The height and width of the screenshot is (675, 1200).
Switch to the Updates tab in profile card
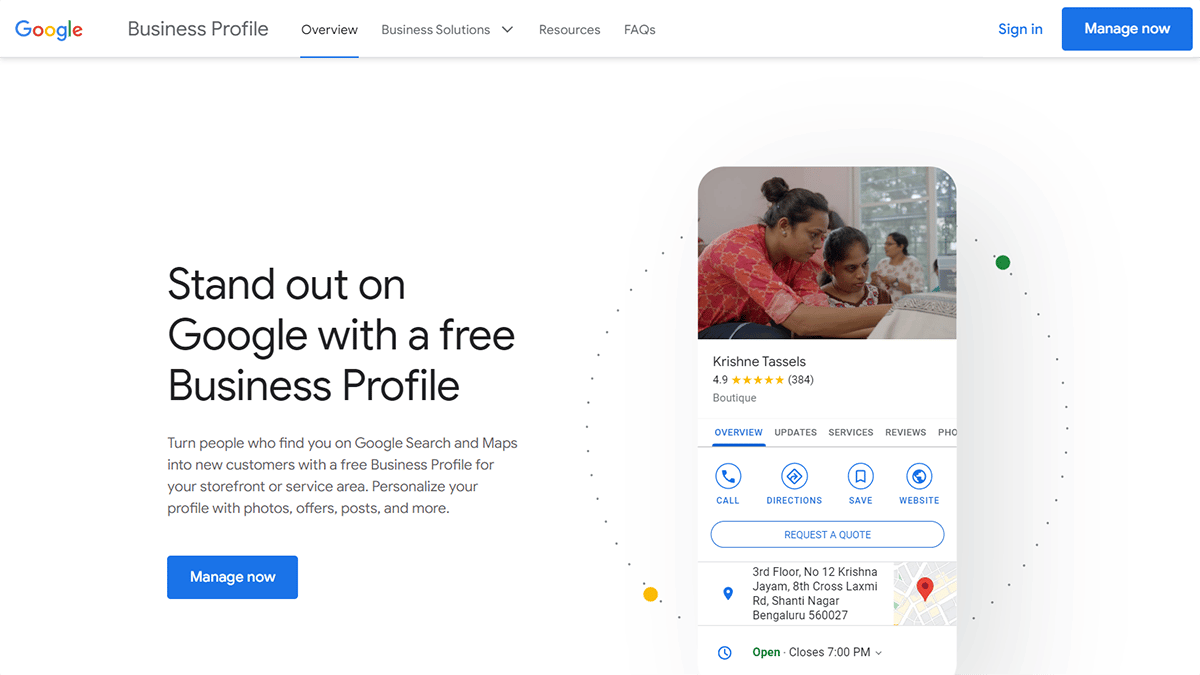(796, 433)
